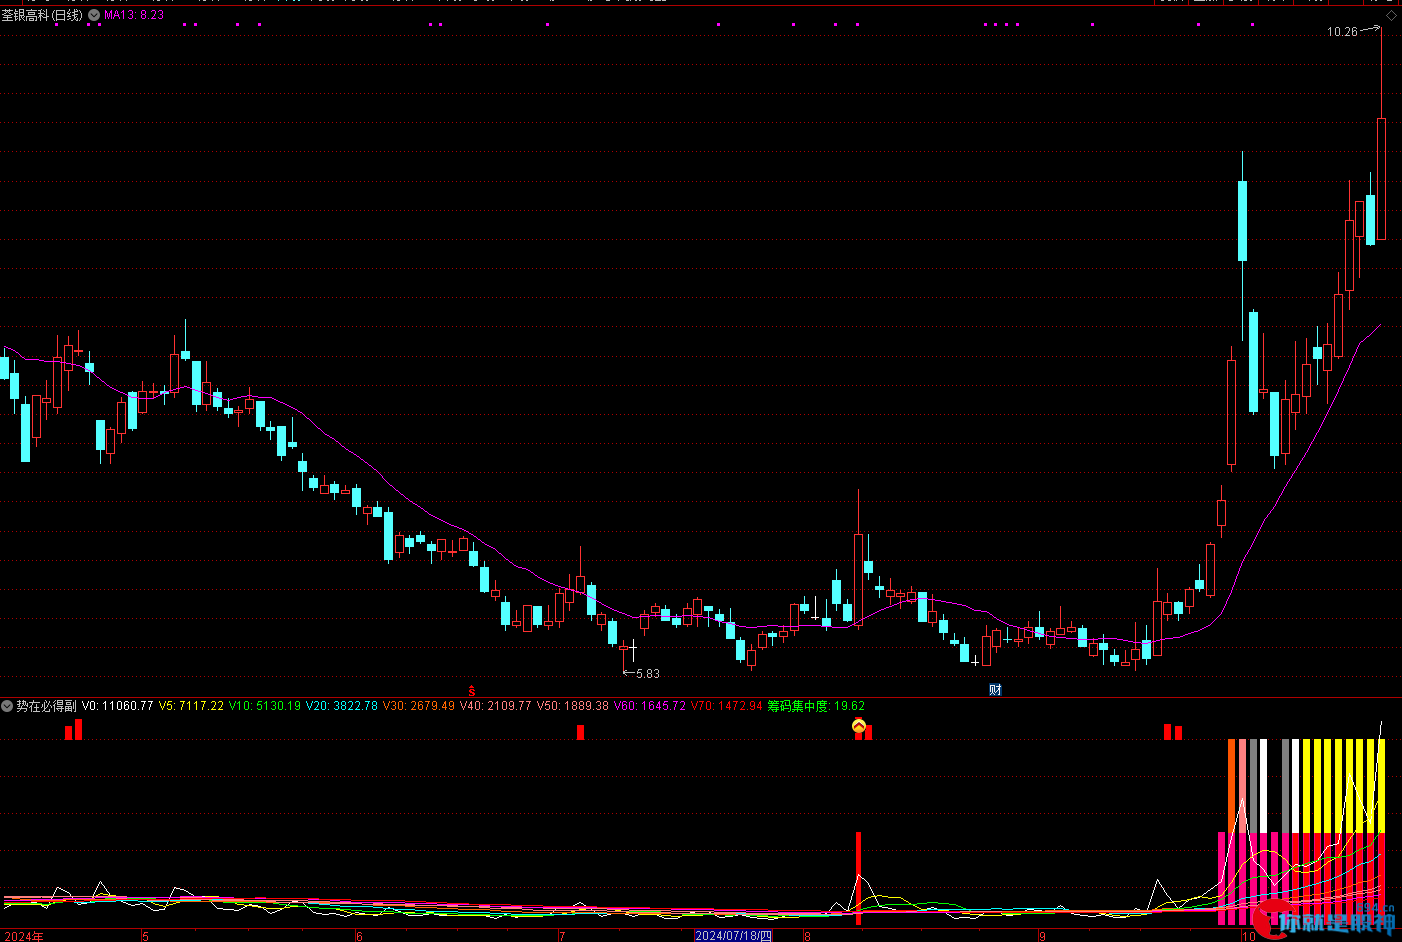Open the 财 financial marker on the time axis
Viewport: 1402px width, 942px height.
995,690
